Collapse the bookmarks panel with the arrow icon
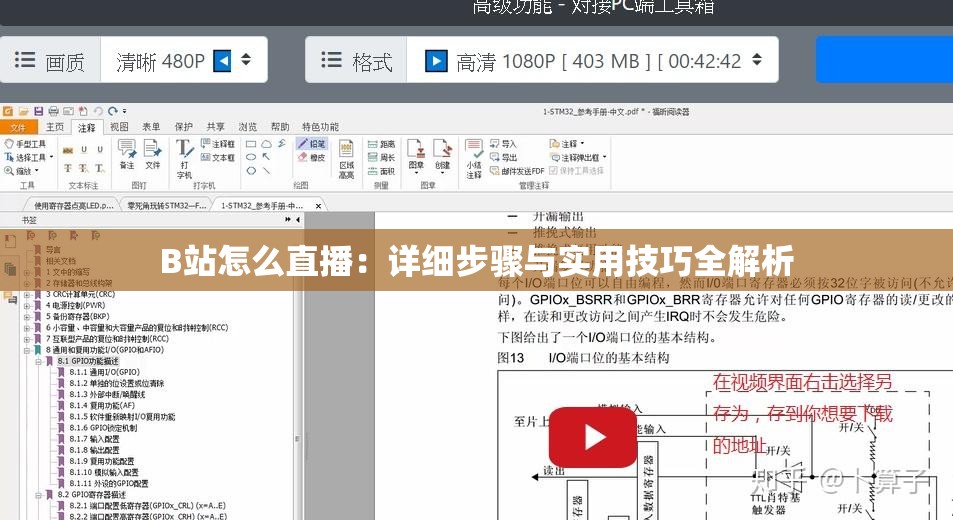Screen dimensions: 953x520 coord(298,220)
